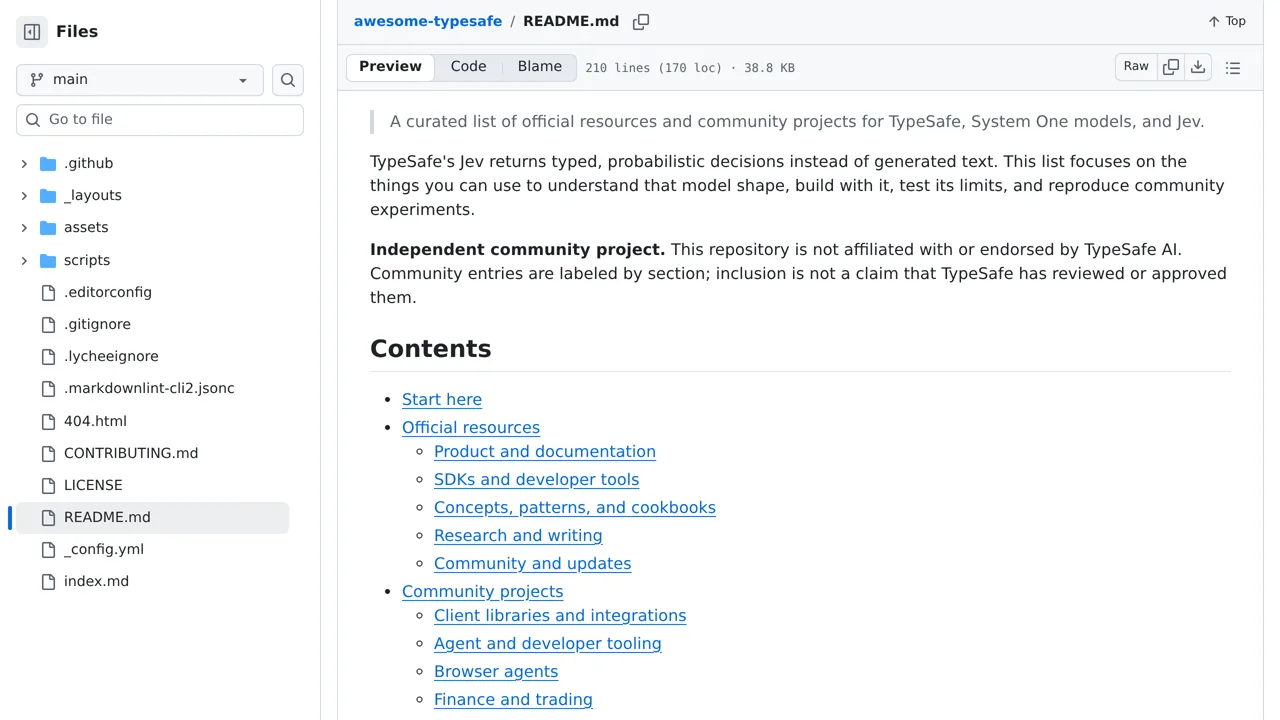Open .lycheeignore file
The image size is (1280, 720).
pos(111,356)
